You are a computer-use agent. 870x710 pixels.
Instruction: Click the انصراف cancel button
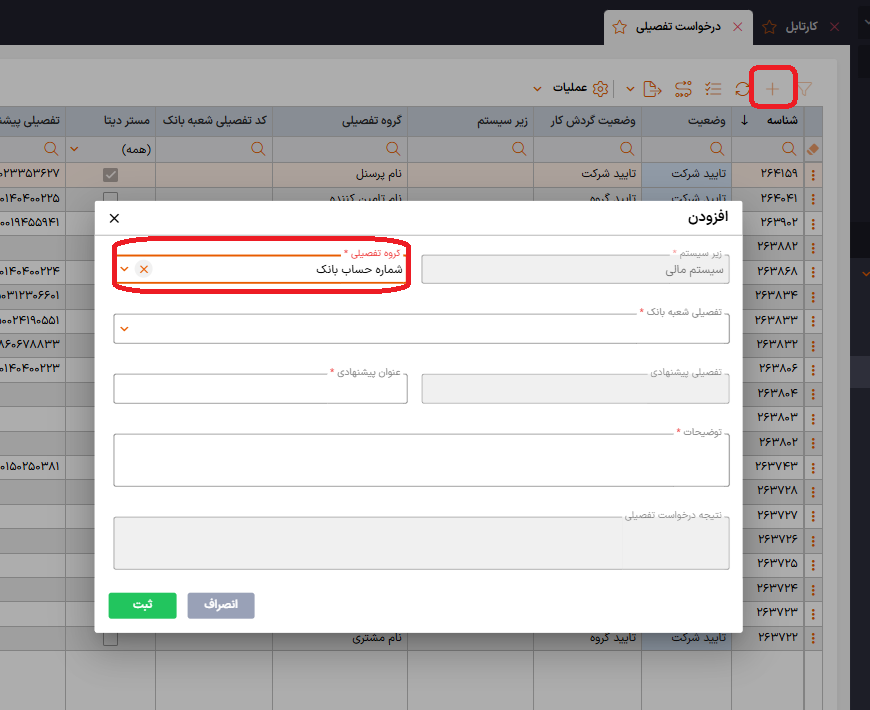tap(220, 605)
